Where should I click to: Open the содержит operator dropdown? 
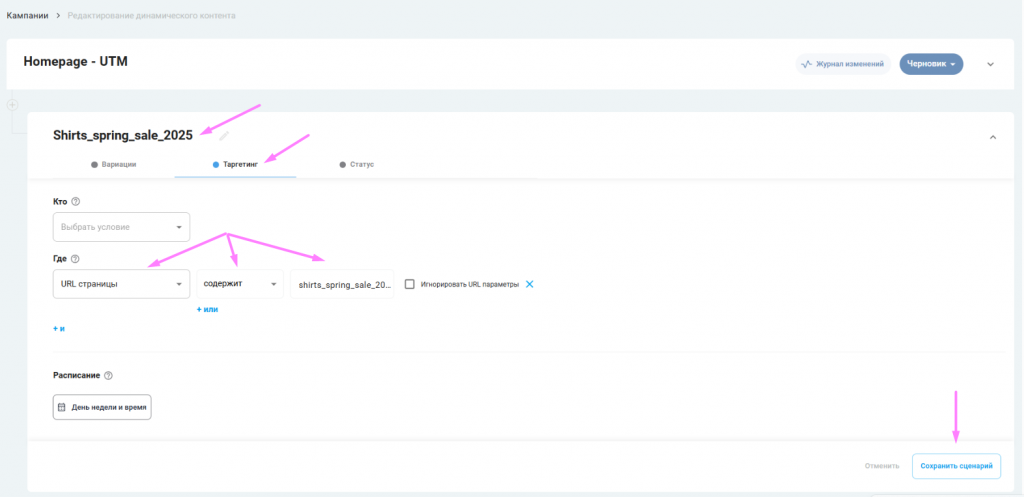pos(240,284)
